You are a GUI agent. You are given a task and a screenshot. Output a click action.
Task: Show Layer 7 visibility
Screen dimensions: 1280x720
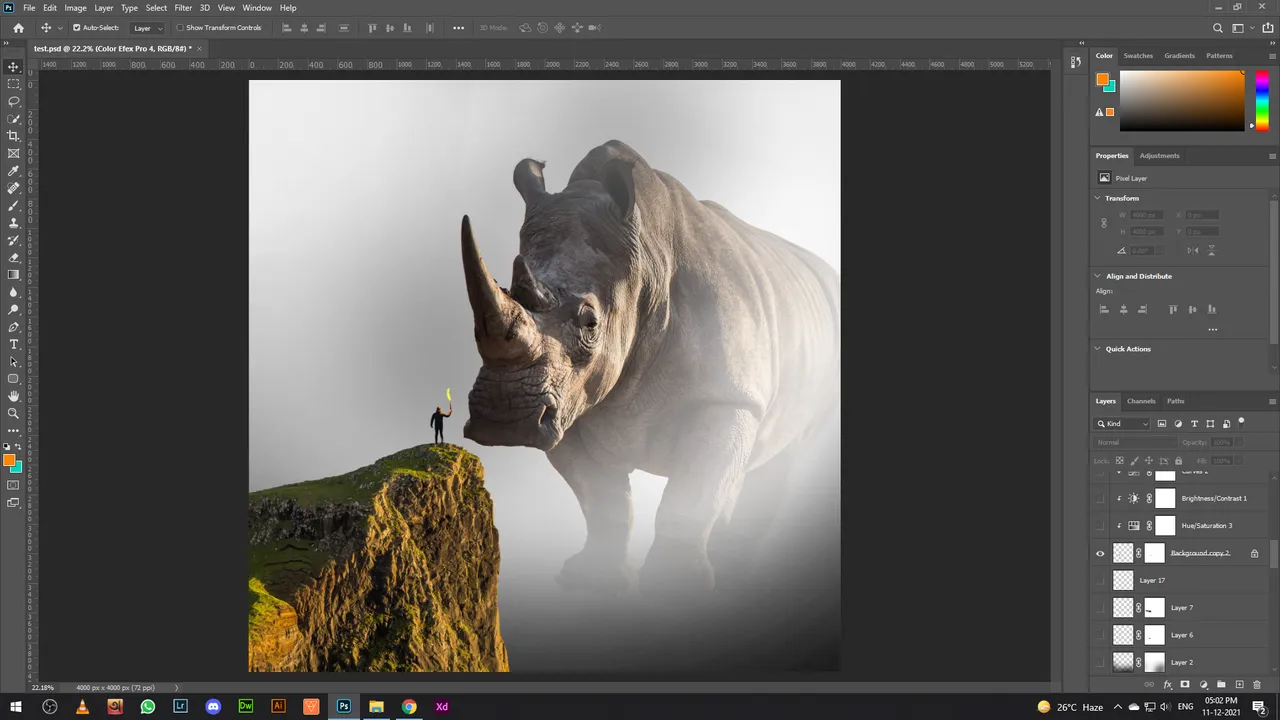pos(1101,607)
